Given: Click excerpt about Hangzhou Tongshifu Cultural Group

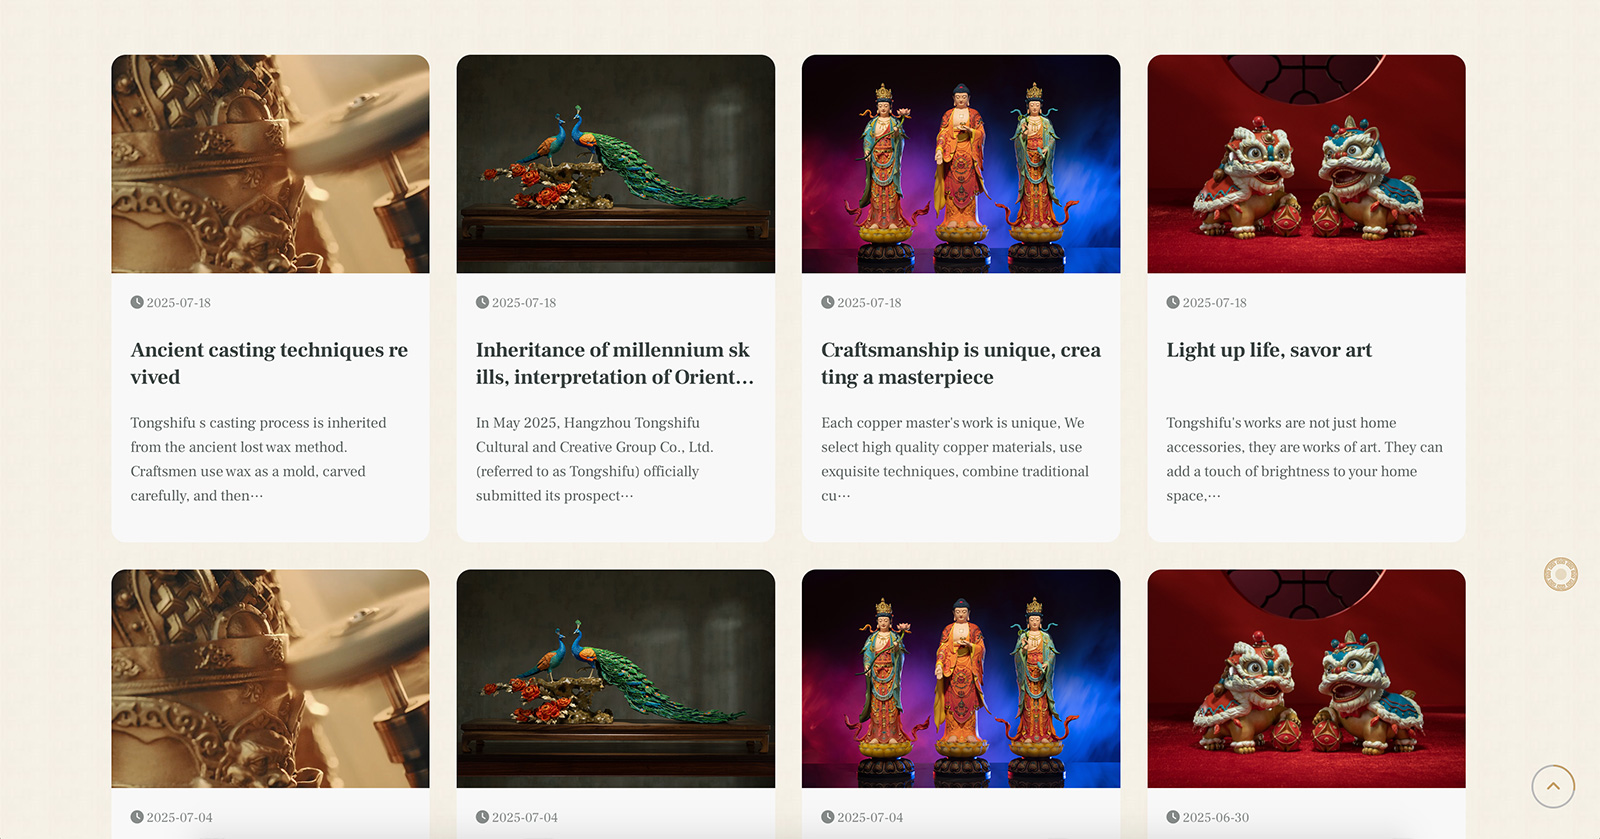Looking at the screenshot, I should coord(595,459).
